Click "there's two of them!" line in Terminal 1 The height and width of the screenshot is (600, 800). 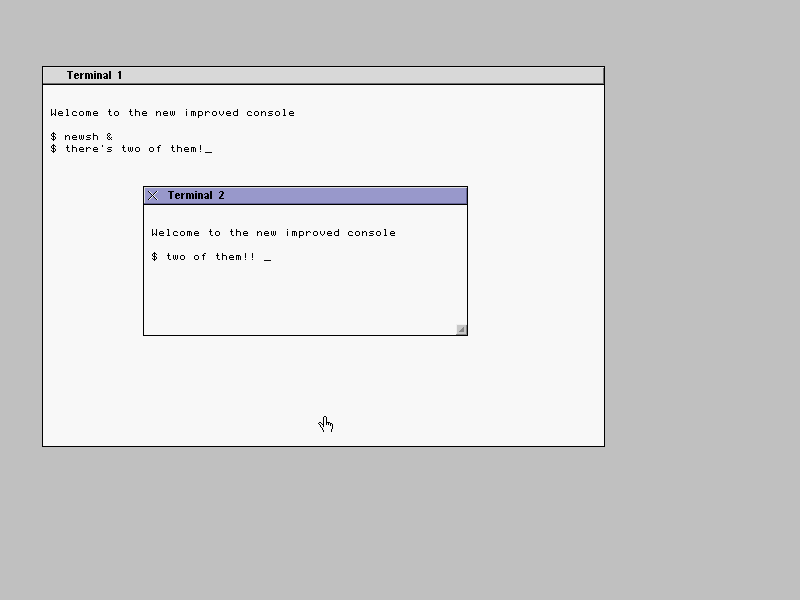point(131,149)
